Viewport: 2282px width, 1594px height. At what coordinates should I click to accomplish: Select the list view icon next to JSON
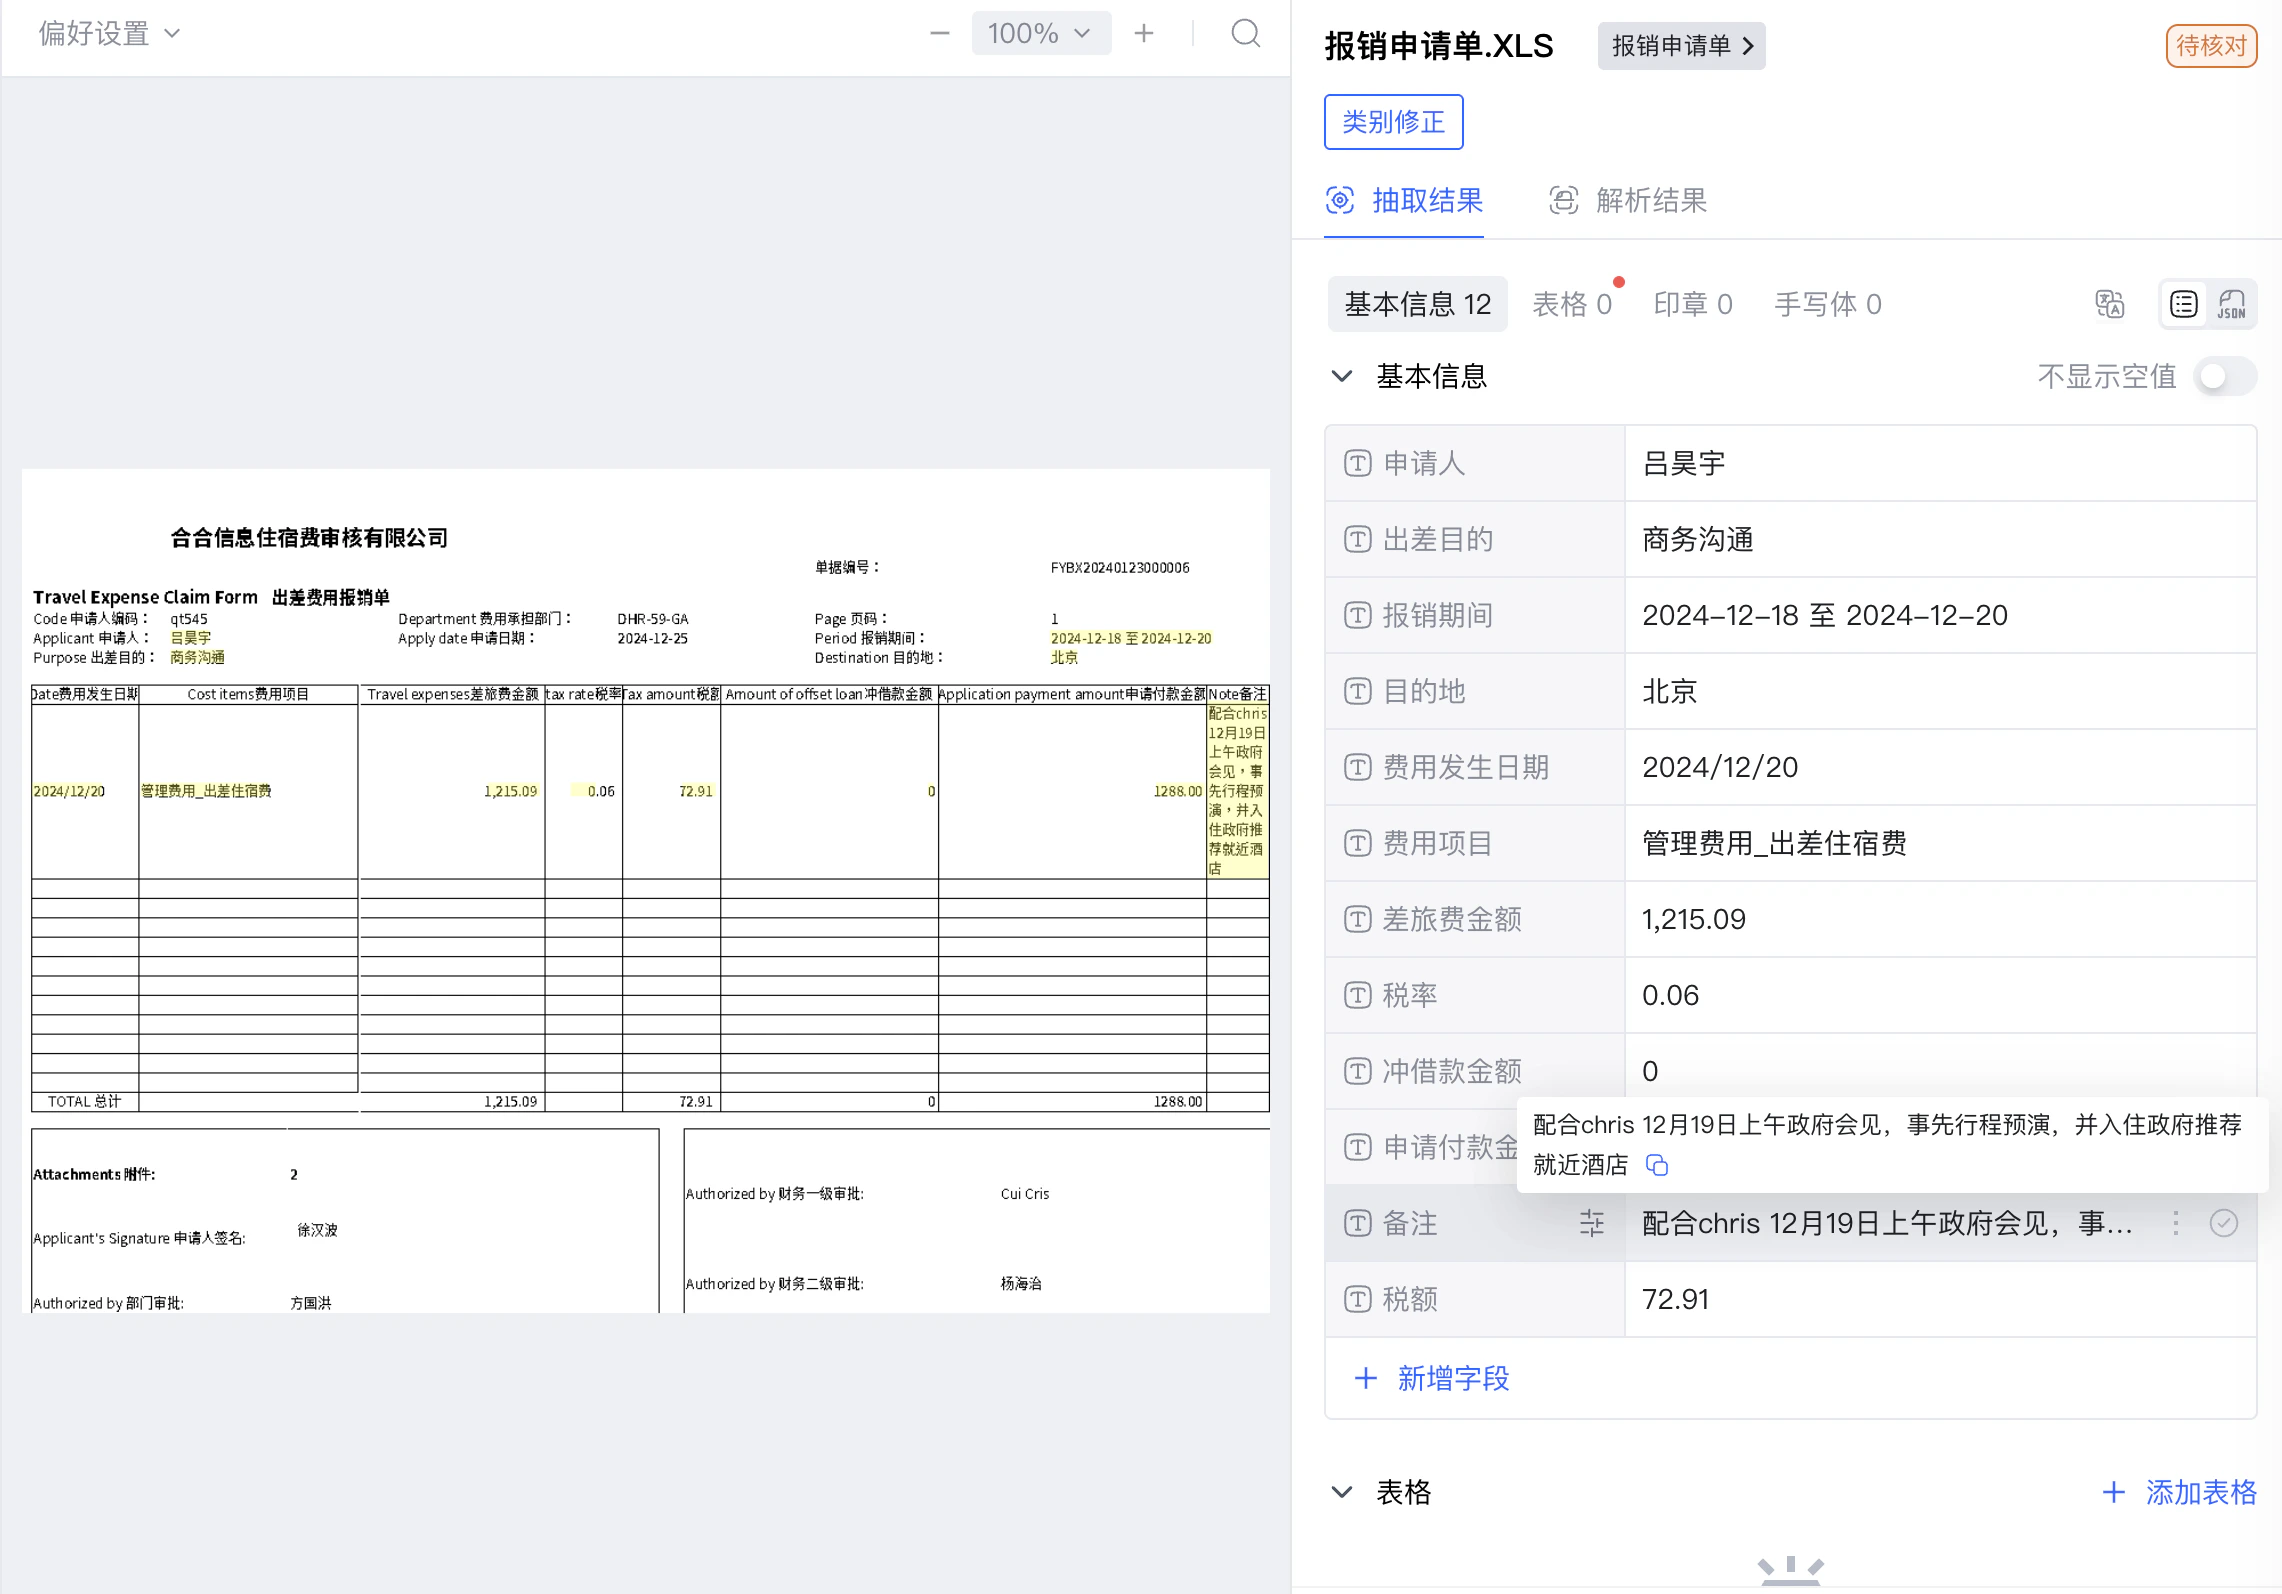[x=2183, y=304]
